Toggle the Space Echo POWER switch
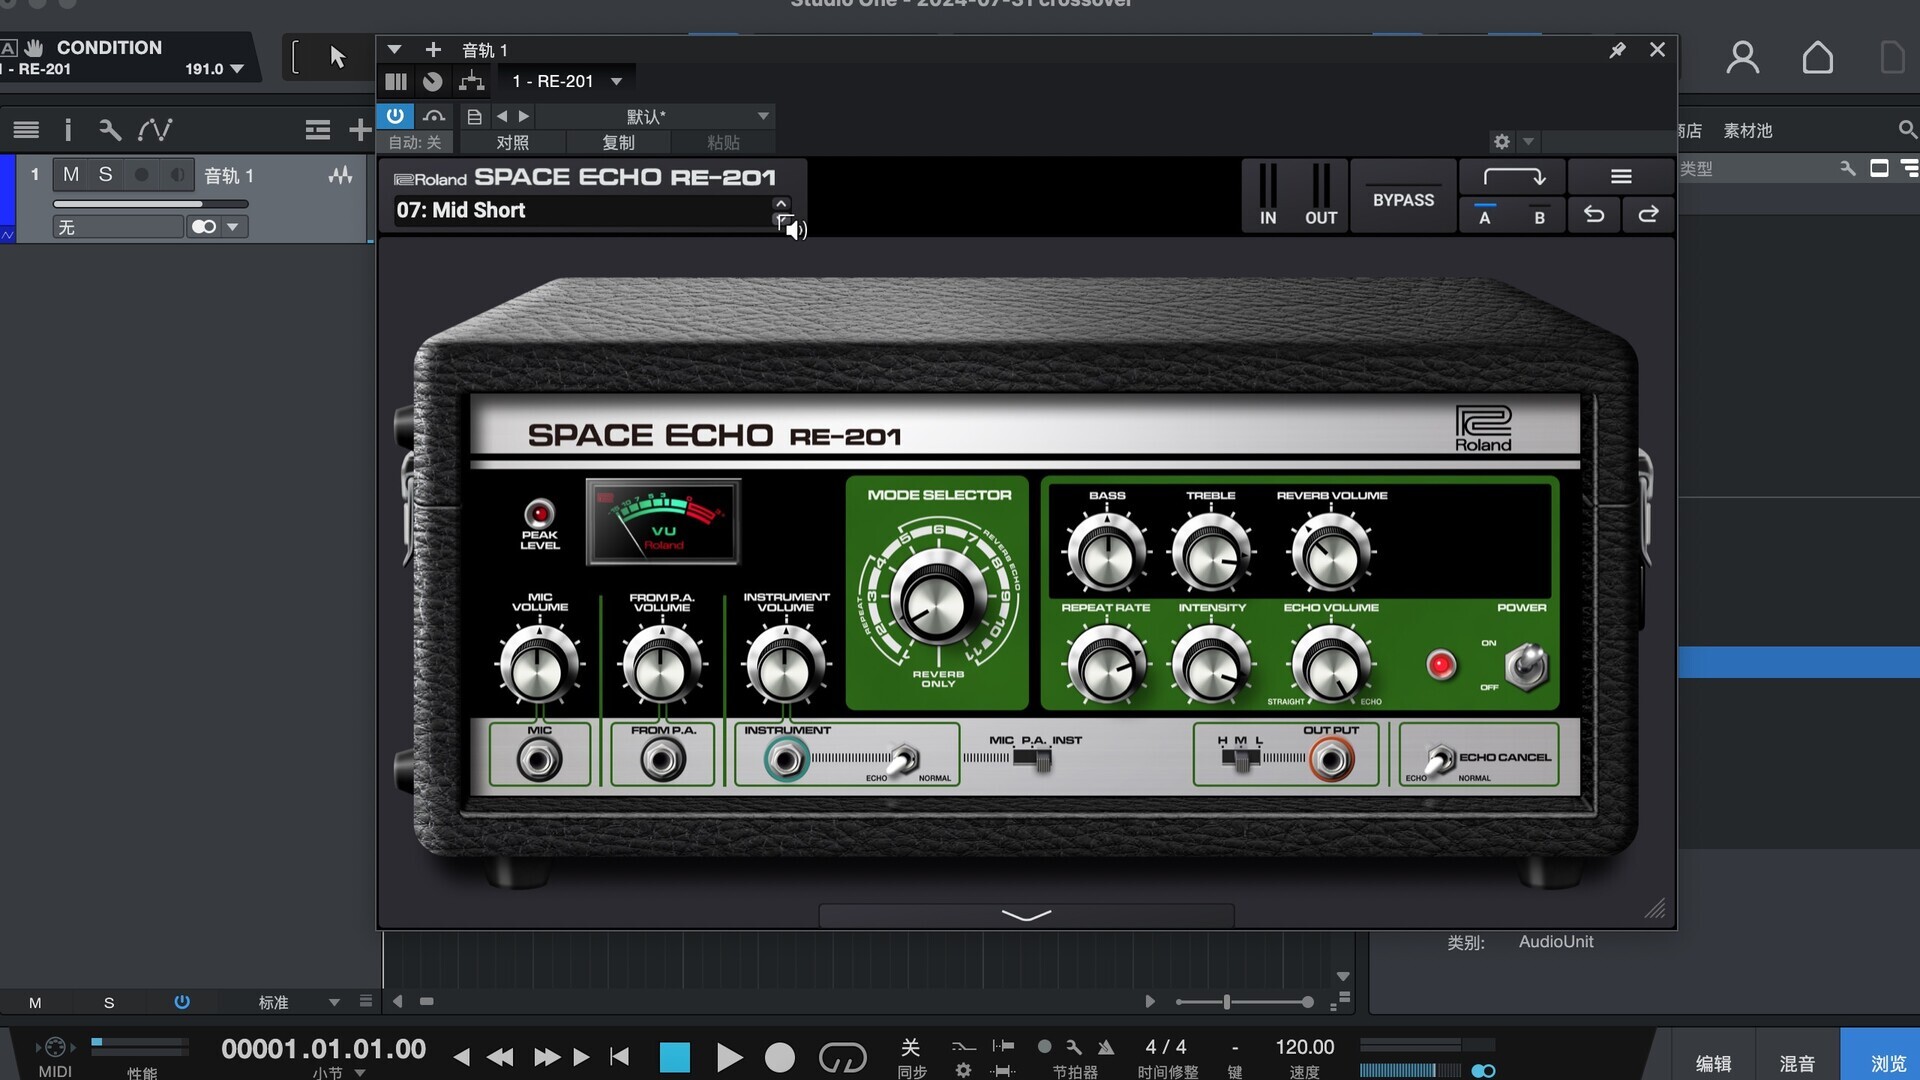Screen dimensions: 1920x1080 click(x=1526, y=666)
